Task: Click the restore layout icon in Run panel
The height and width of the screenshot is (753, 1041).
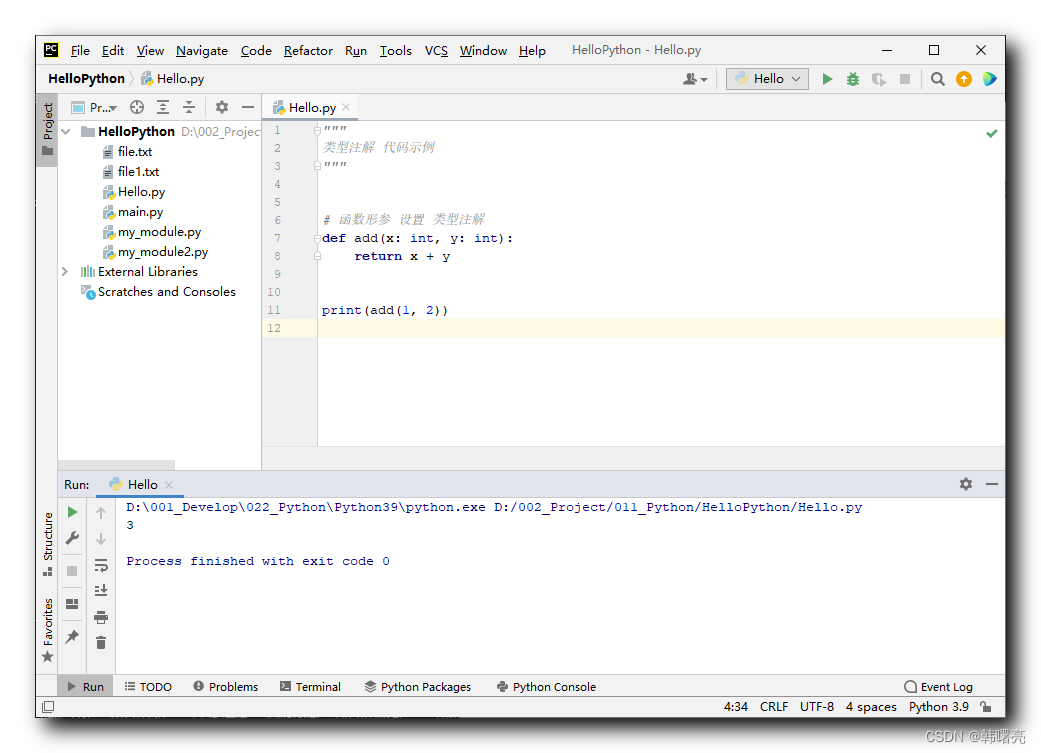Action: coord(72,604)
